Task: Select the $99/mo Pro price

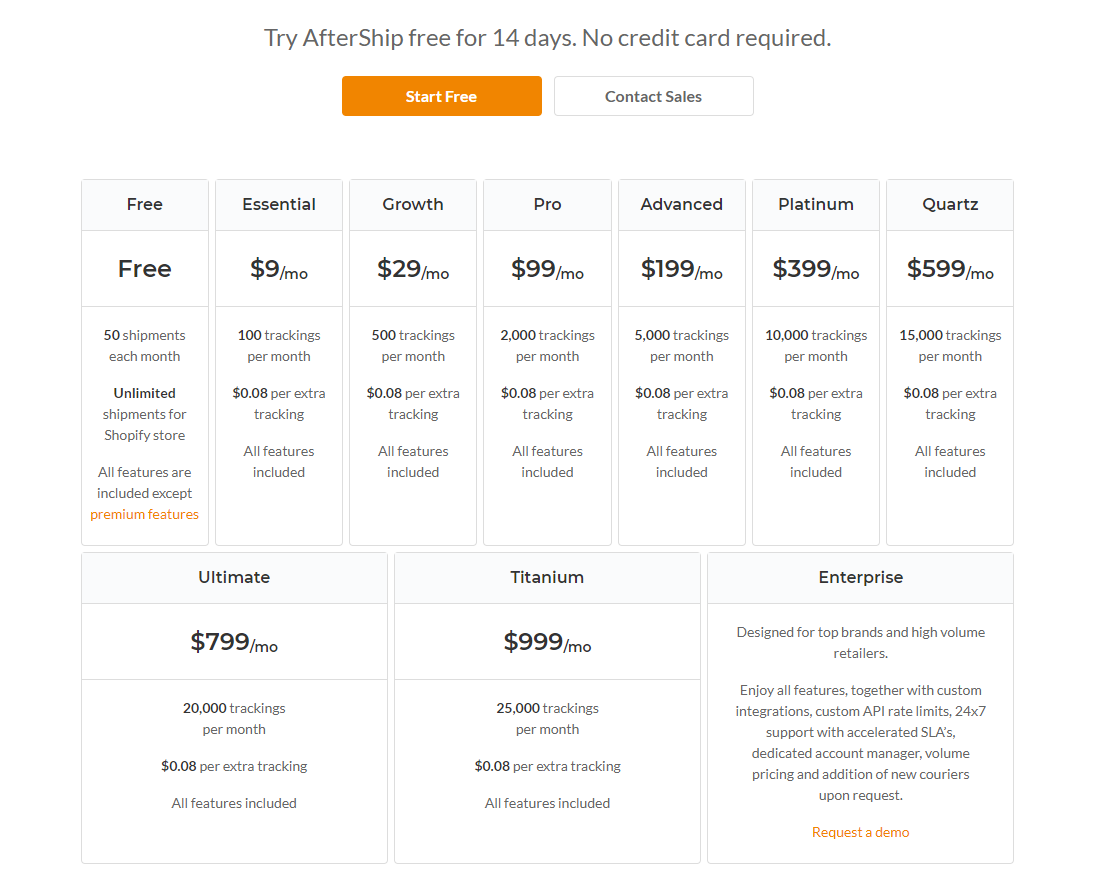Action: pyautogui.click(x=547, y=269)
